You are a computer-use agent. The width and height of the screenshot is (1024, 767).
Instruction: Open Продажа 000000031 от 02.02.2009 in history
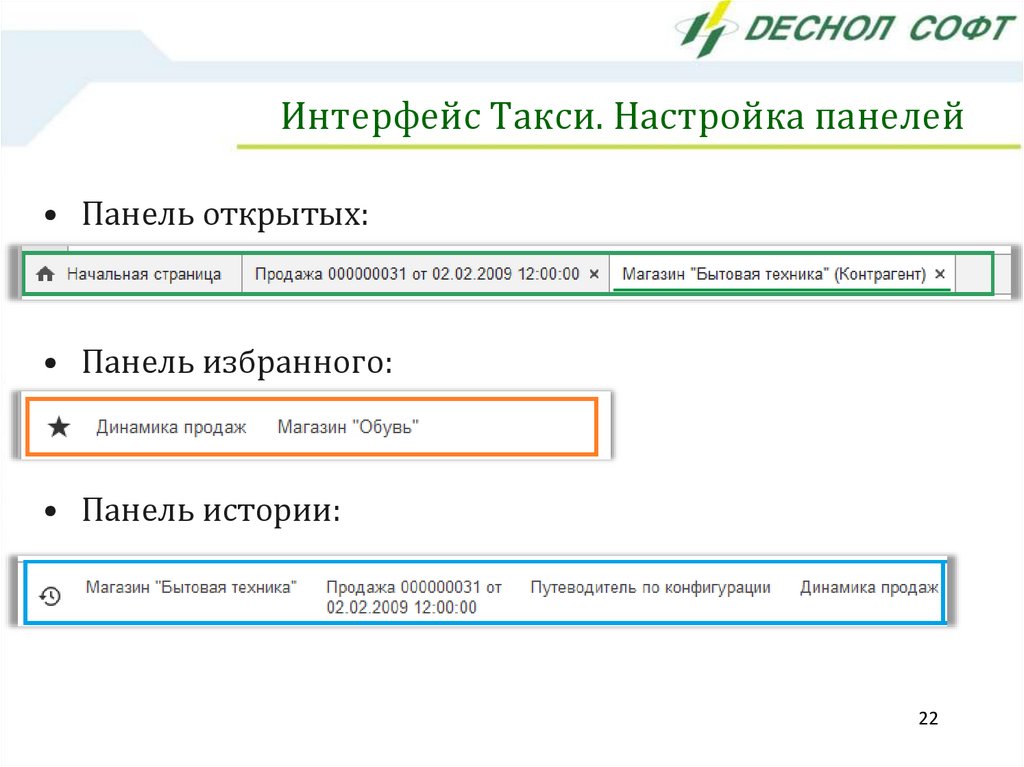click(x=414, y=597)
